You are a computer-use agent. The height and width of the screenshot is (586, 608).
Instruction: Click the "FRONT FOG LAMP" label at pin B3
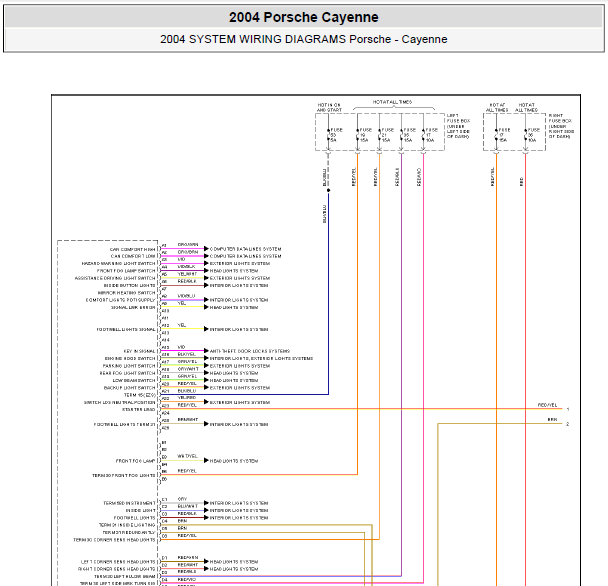pyautogui.click(x=135, y=461)
